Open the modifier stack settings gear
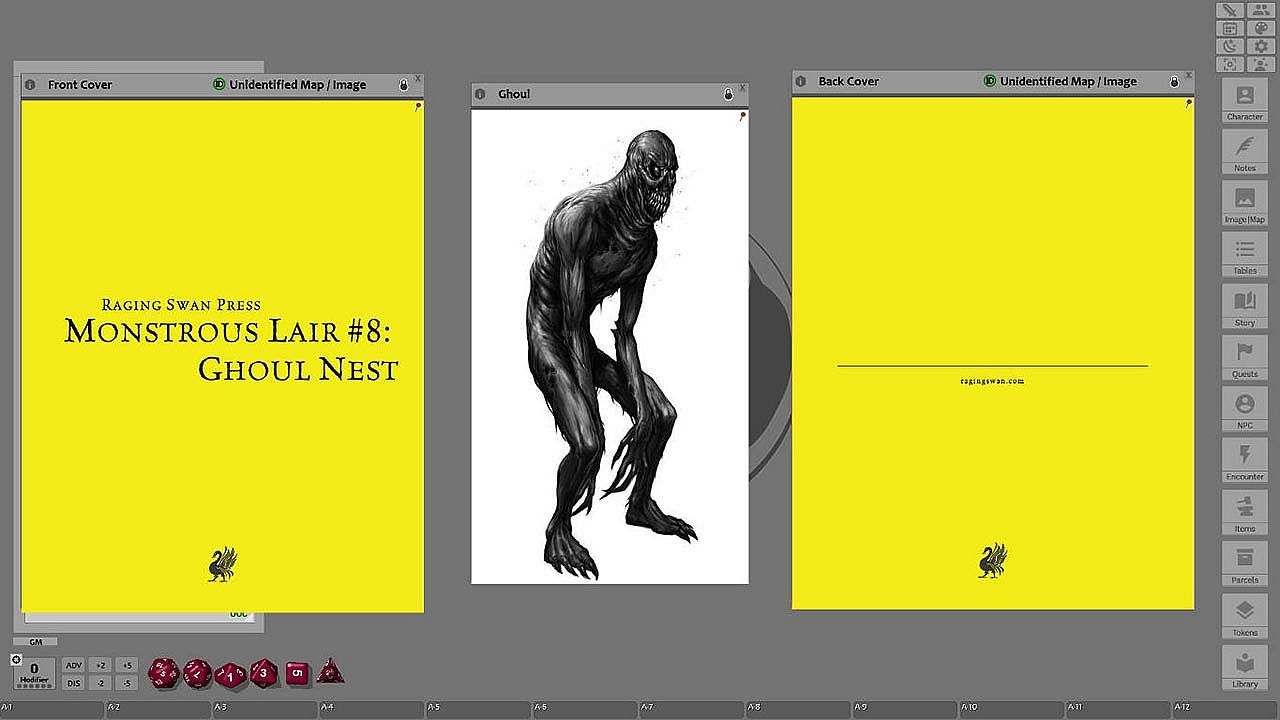This screenshot has height=720, width=1280. pos(16,659)
